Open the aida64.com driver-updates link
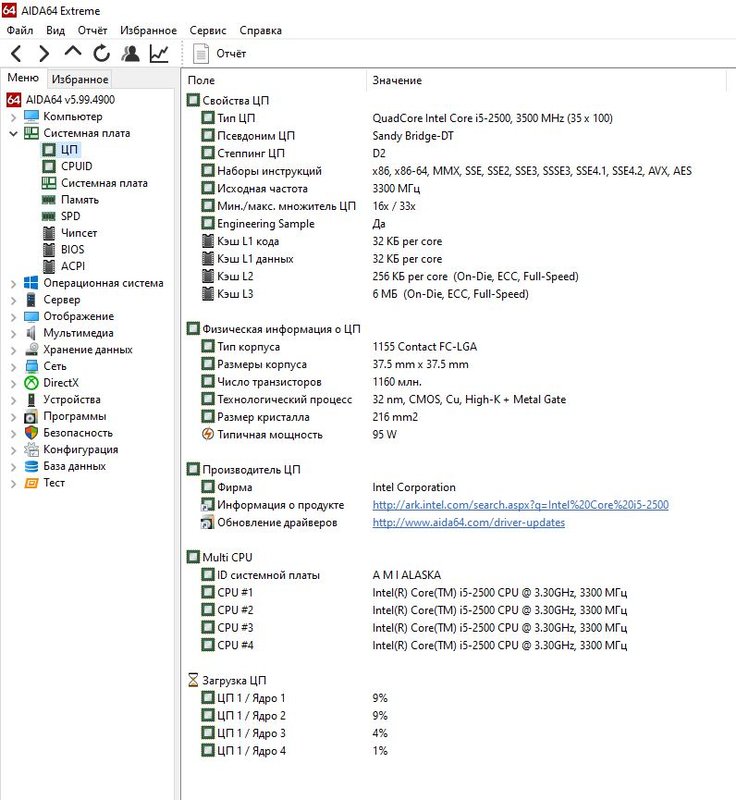Screen dimensions: 736x800 pos(468,522)
